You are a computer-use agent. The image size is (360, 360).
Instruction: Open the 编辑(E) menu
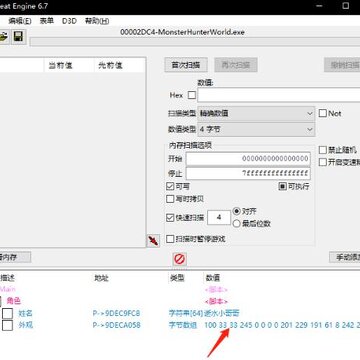20,21
